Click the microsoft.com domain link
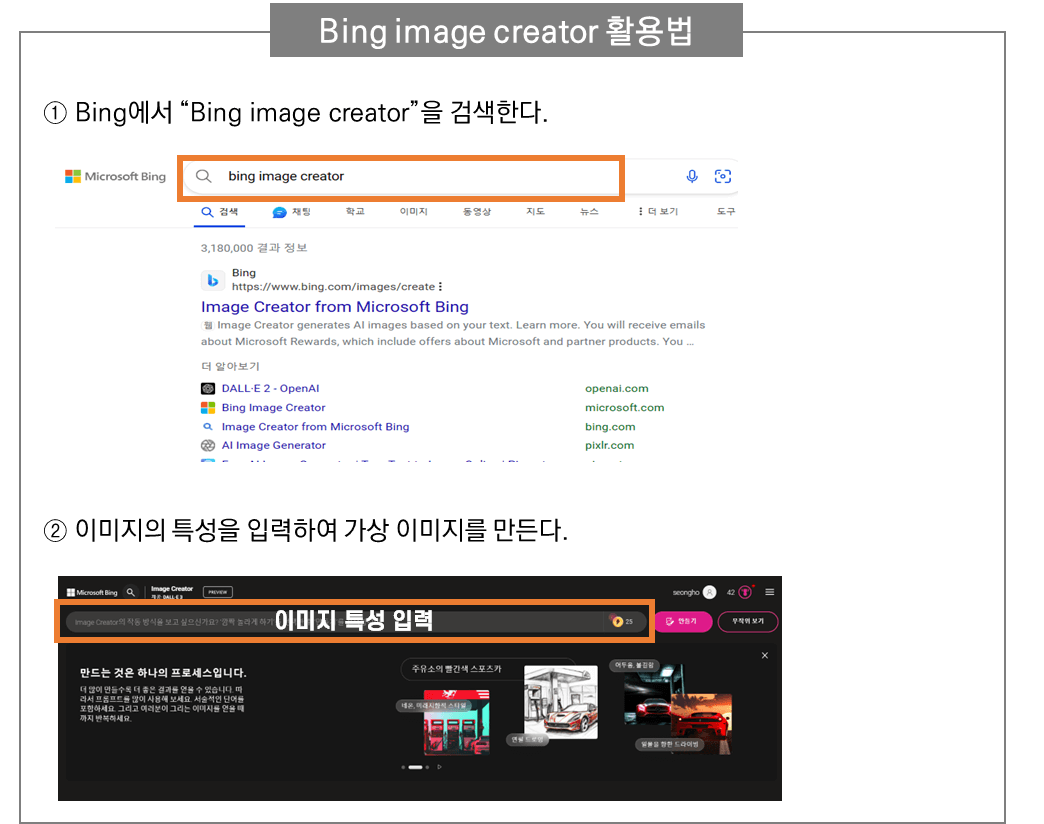This screenshot has width=1044, height=824. [625, 407]
